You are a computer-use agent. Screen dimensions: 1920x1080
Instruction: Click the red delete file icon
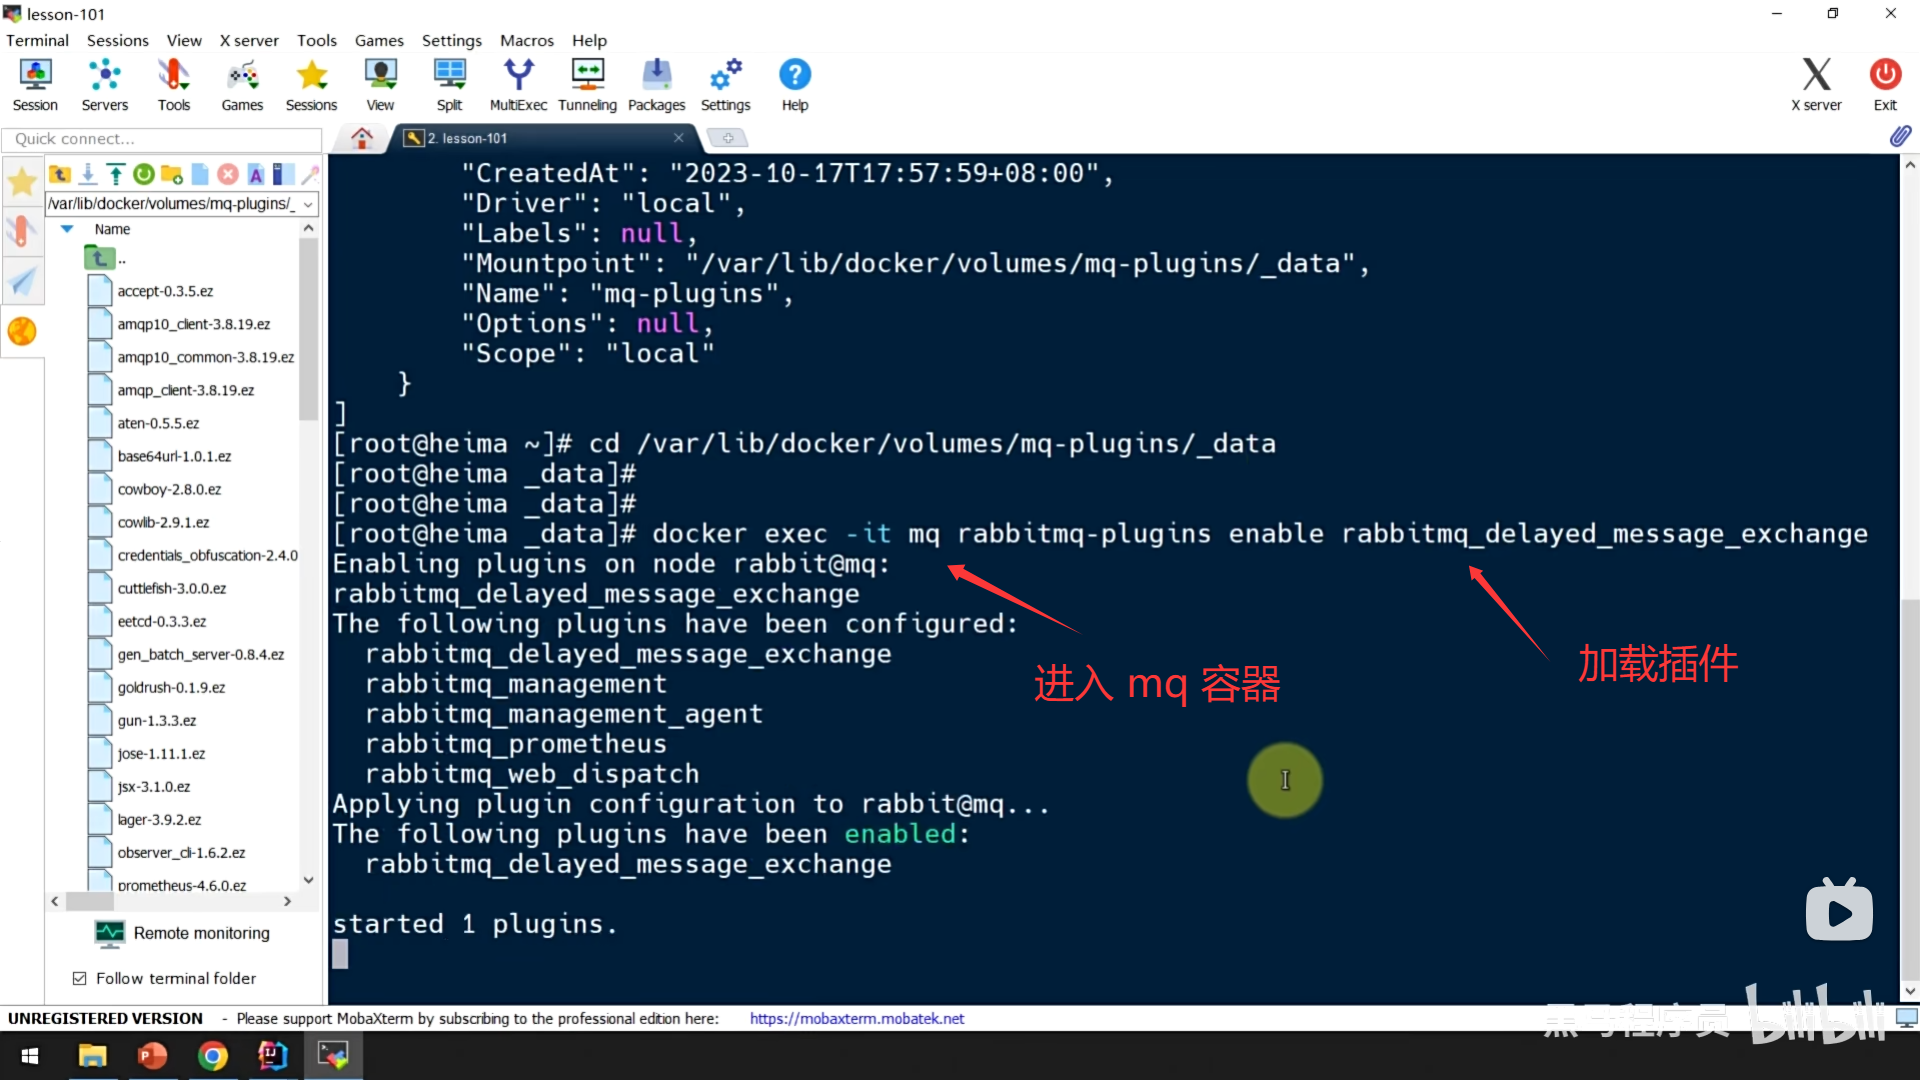pos(228,174)
